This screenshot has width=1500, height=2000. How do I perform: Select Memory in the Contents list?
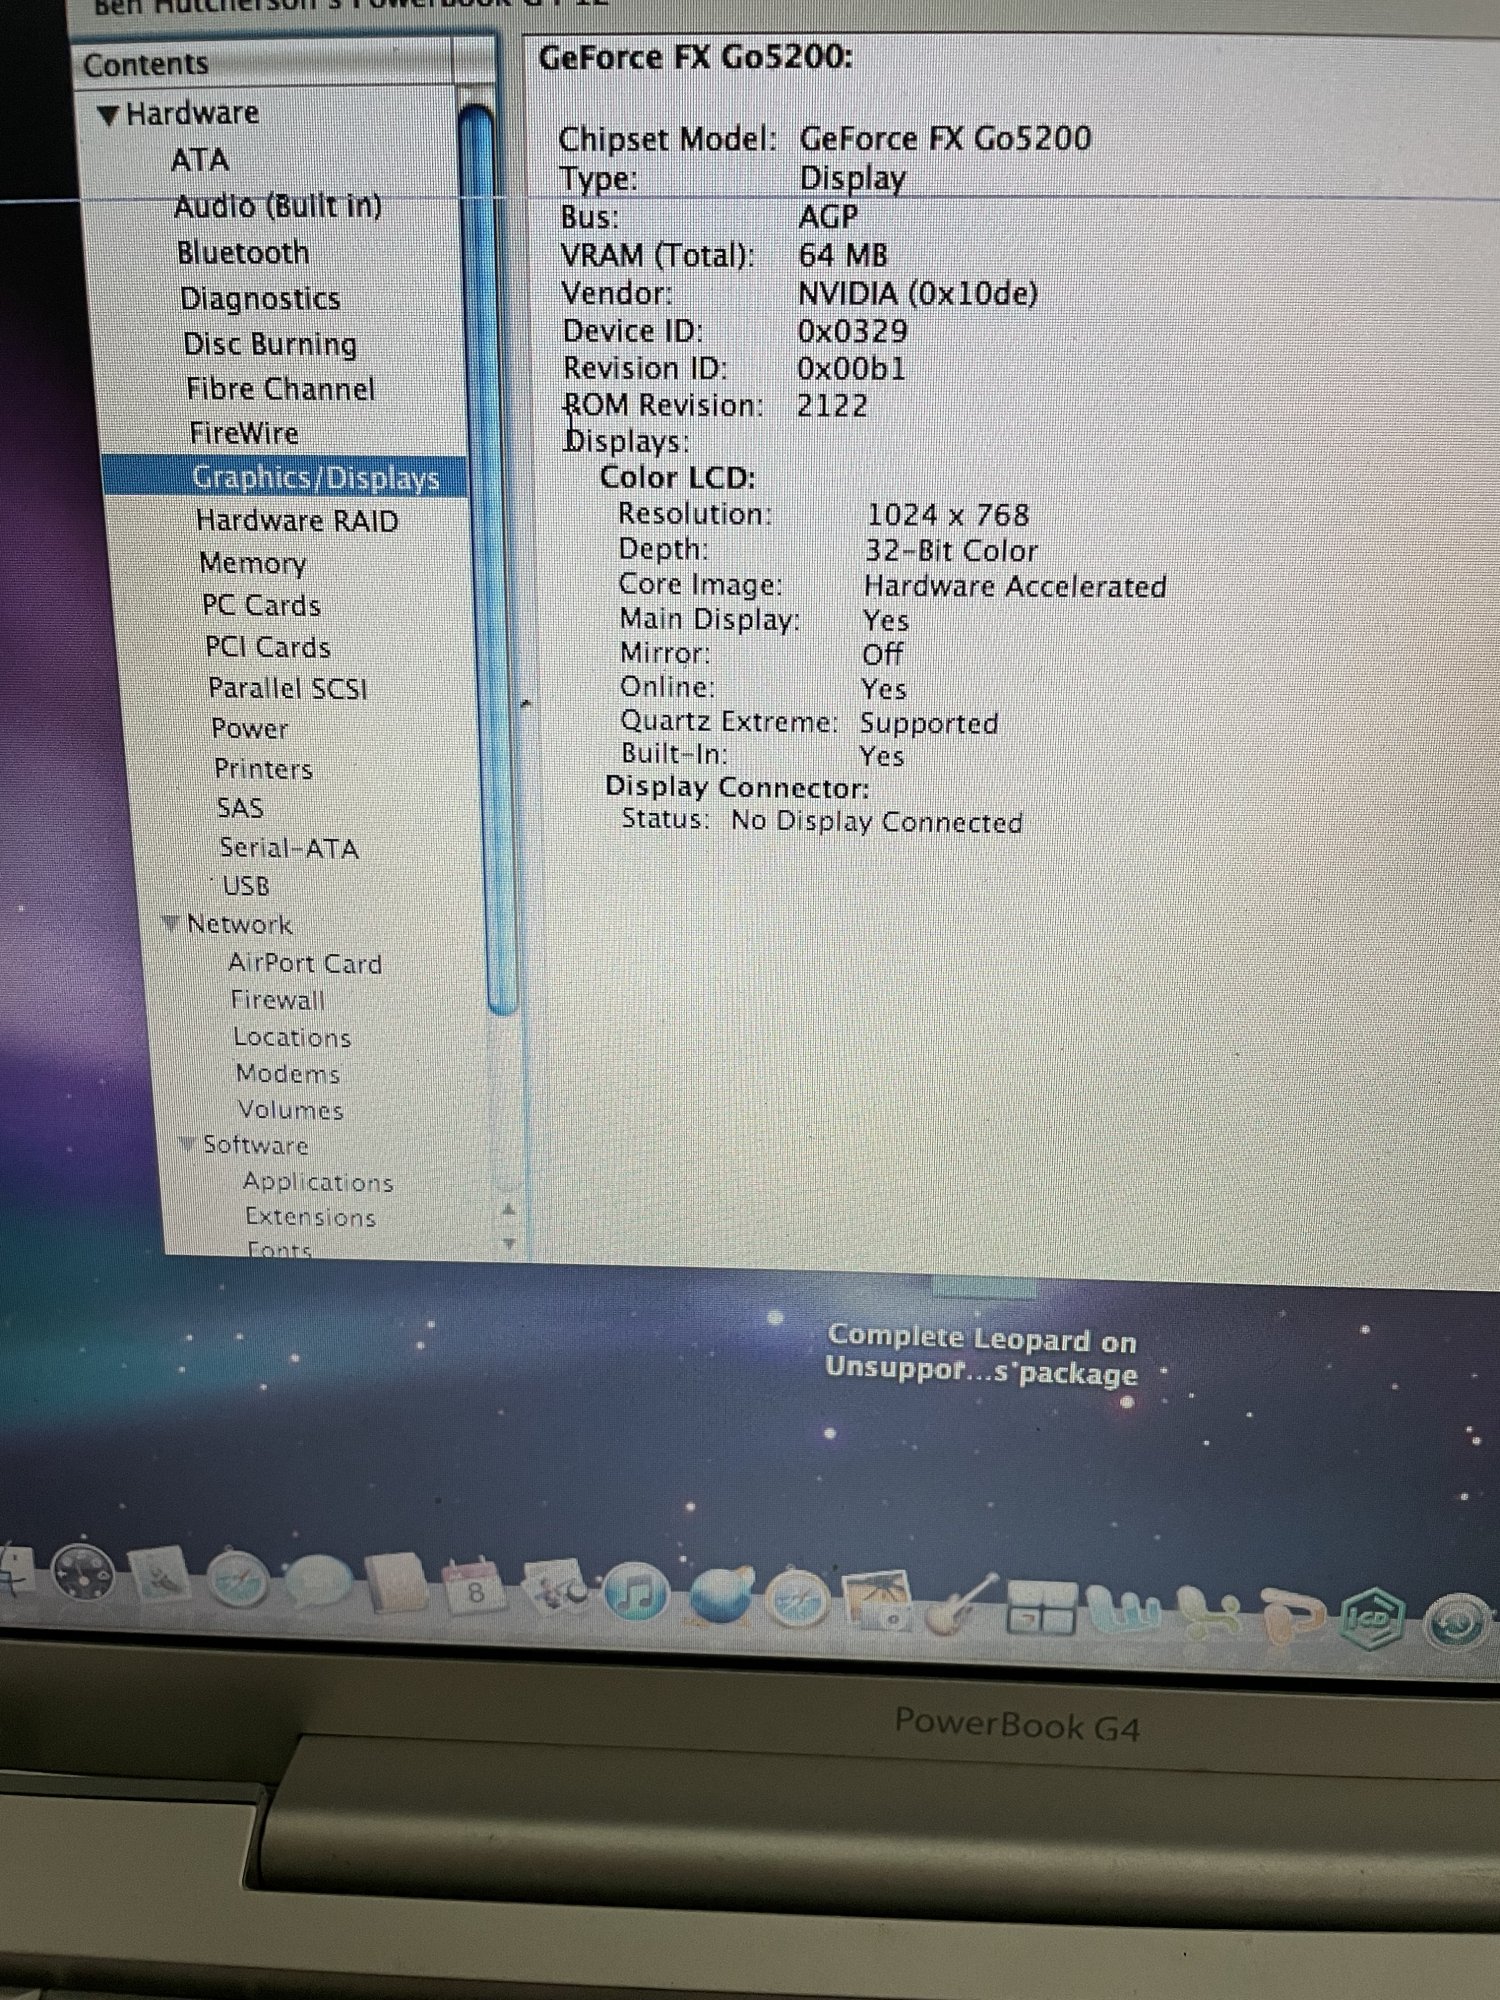253,564
